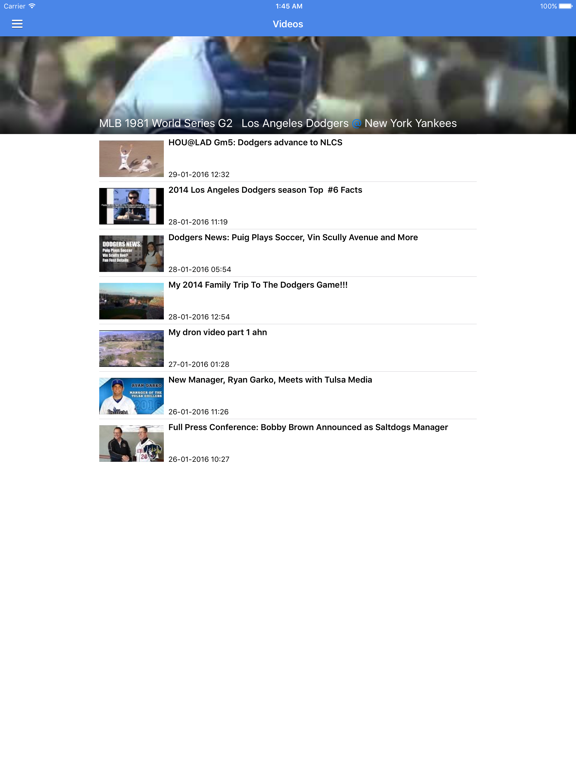Screen dimensions: 576x768
Task: Tap the date 26-01-2016 11:26
Action: [198, 412]
